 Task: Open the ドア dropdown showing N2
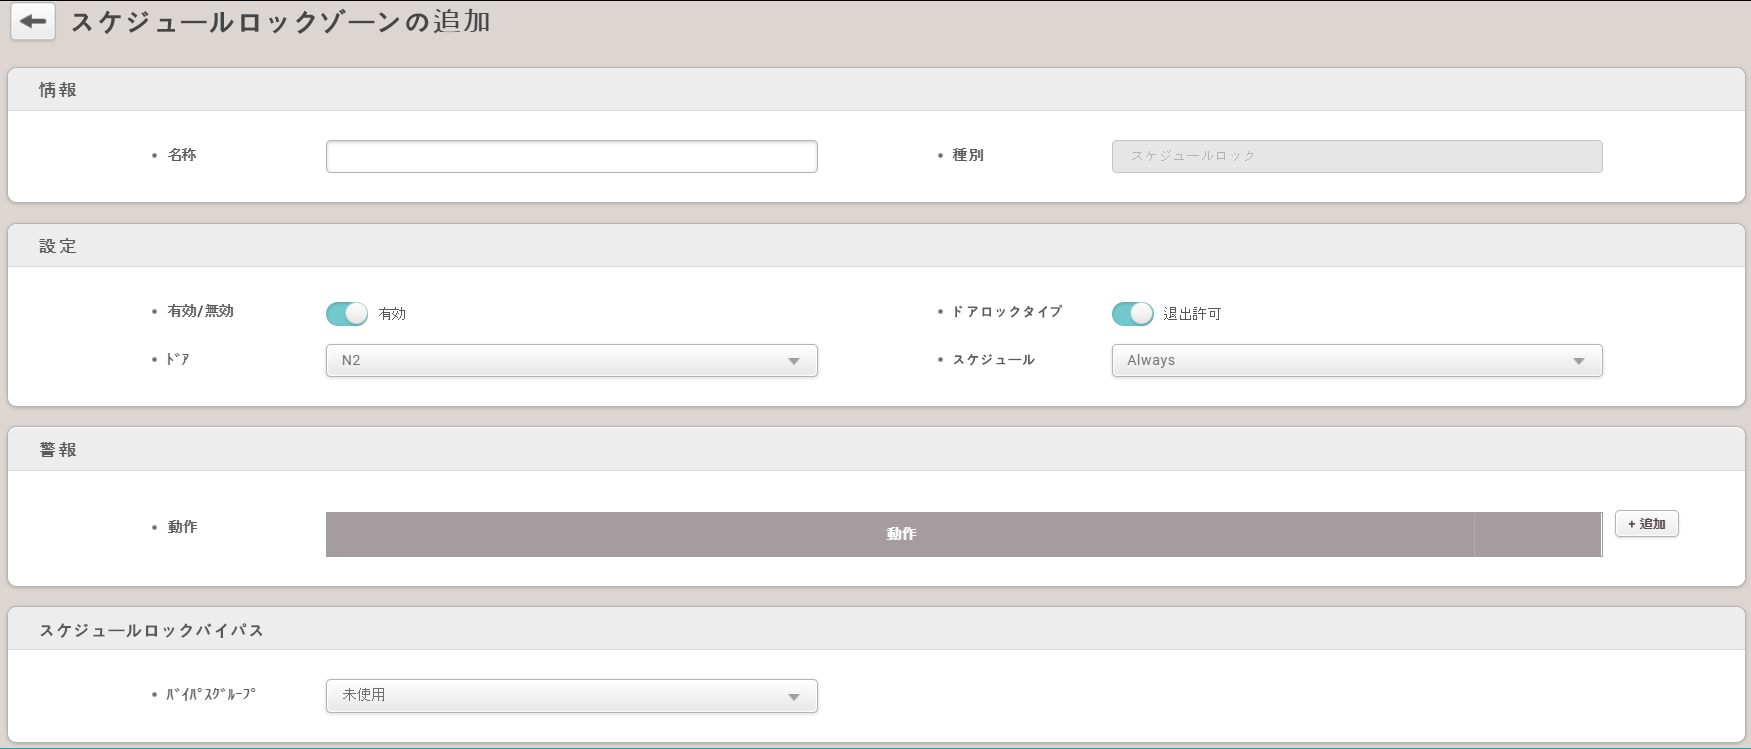click(x=571, y=360)
